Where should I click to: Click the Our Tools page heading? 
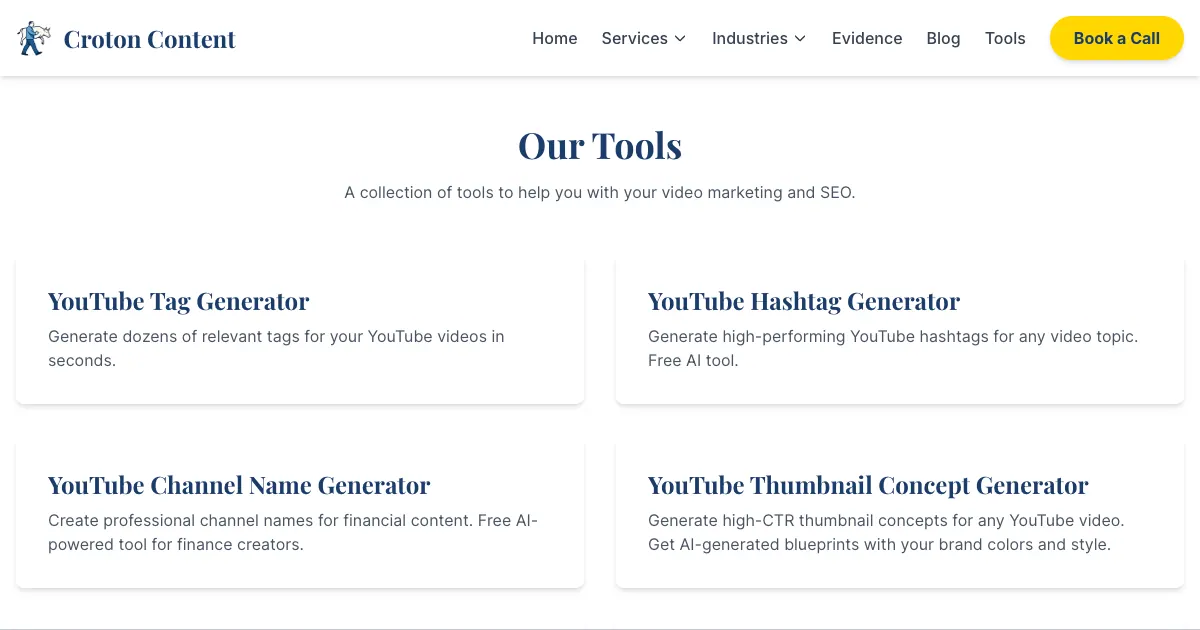pyautogui.click(x=600, y=146)
